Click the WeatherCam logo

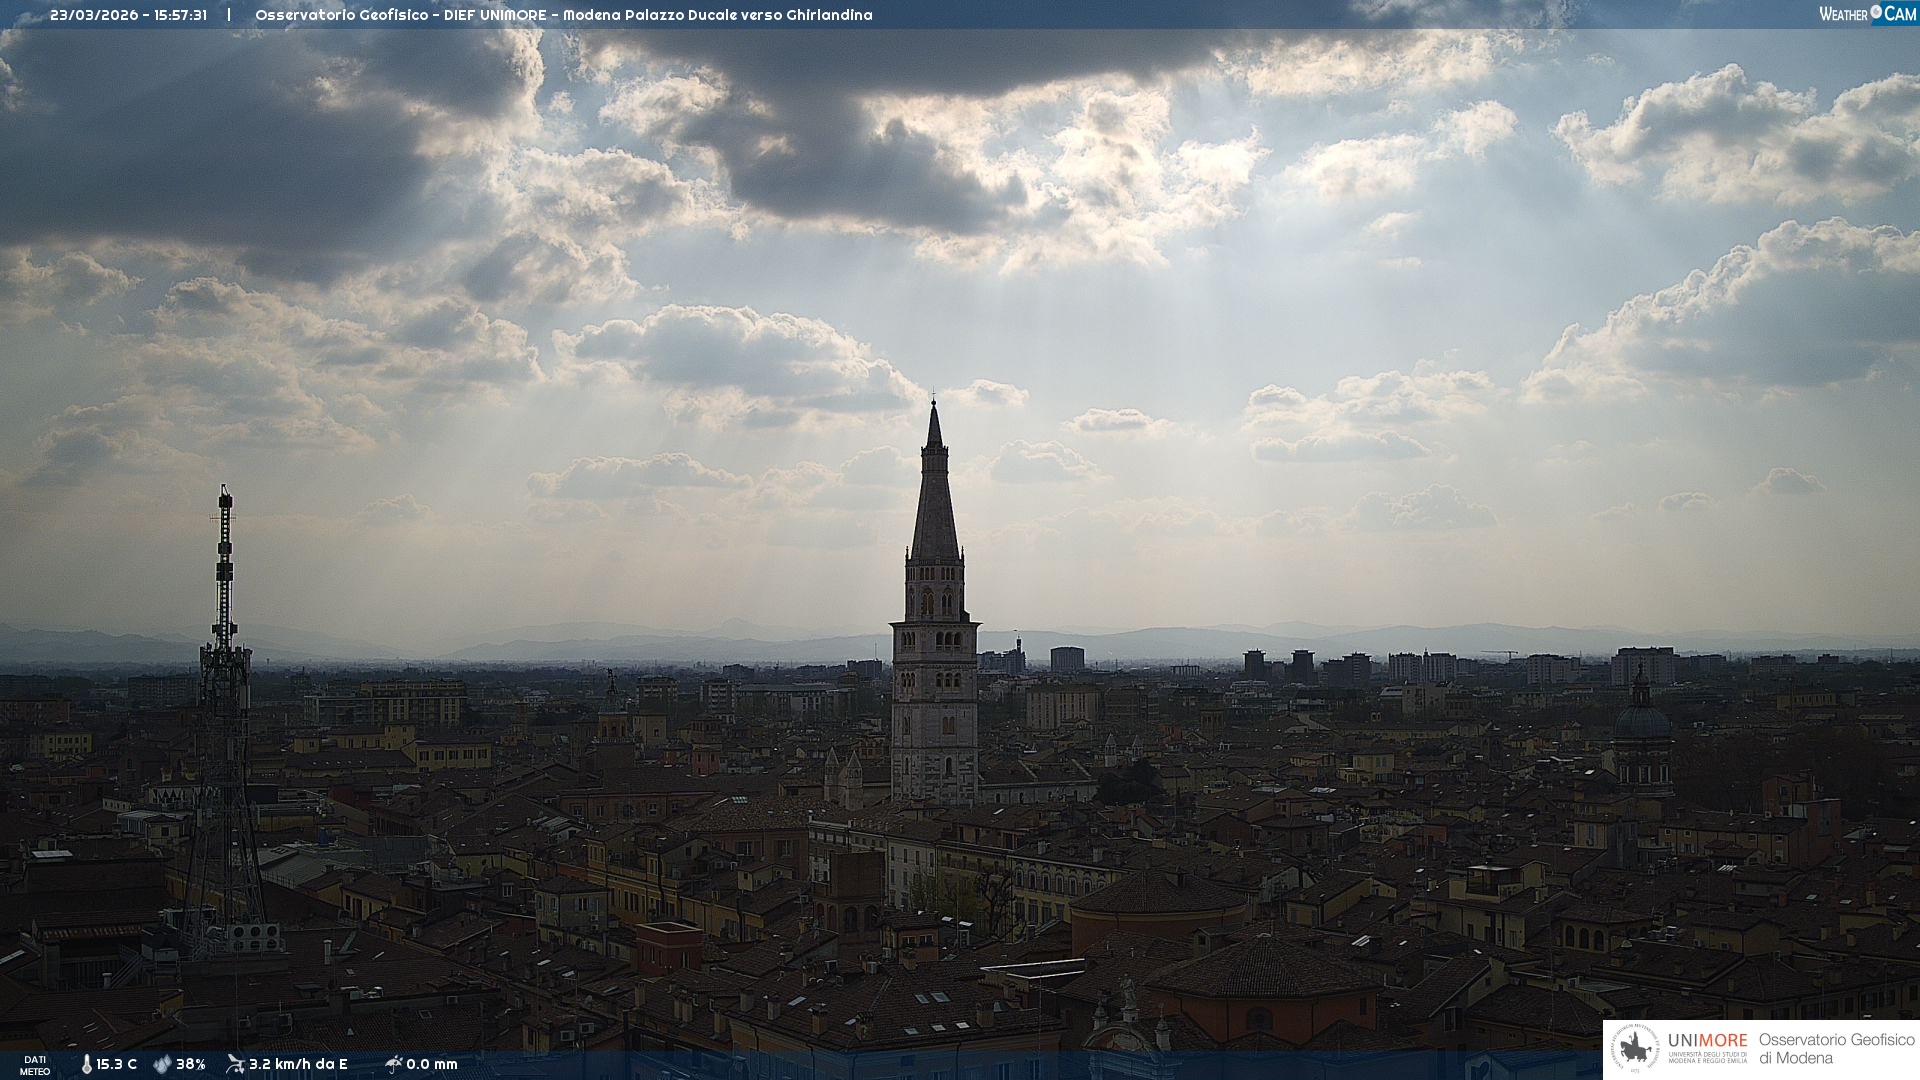click(x=1867, y=14)
